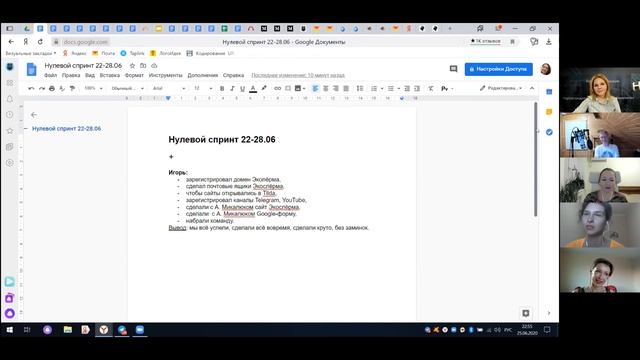Click the blue Настройки Доступа button

[498, 69]
